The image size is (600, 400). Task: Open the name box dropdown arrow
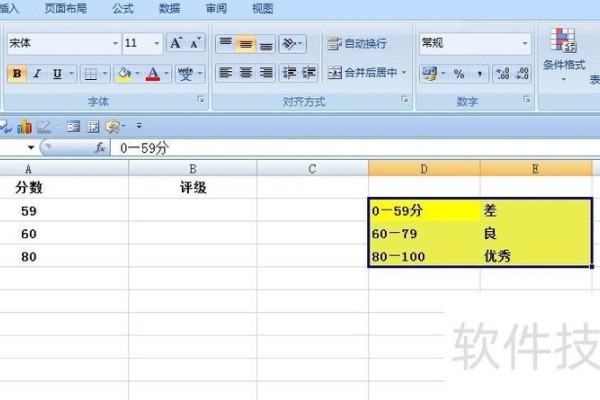pyautogui.click(x=31, y=147)
